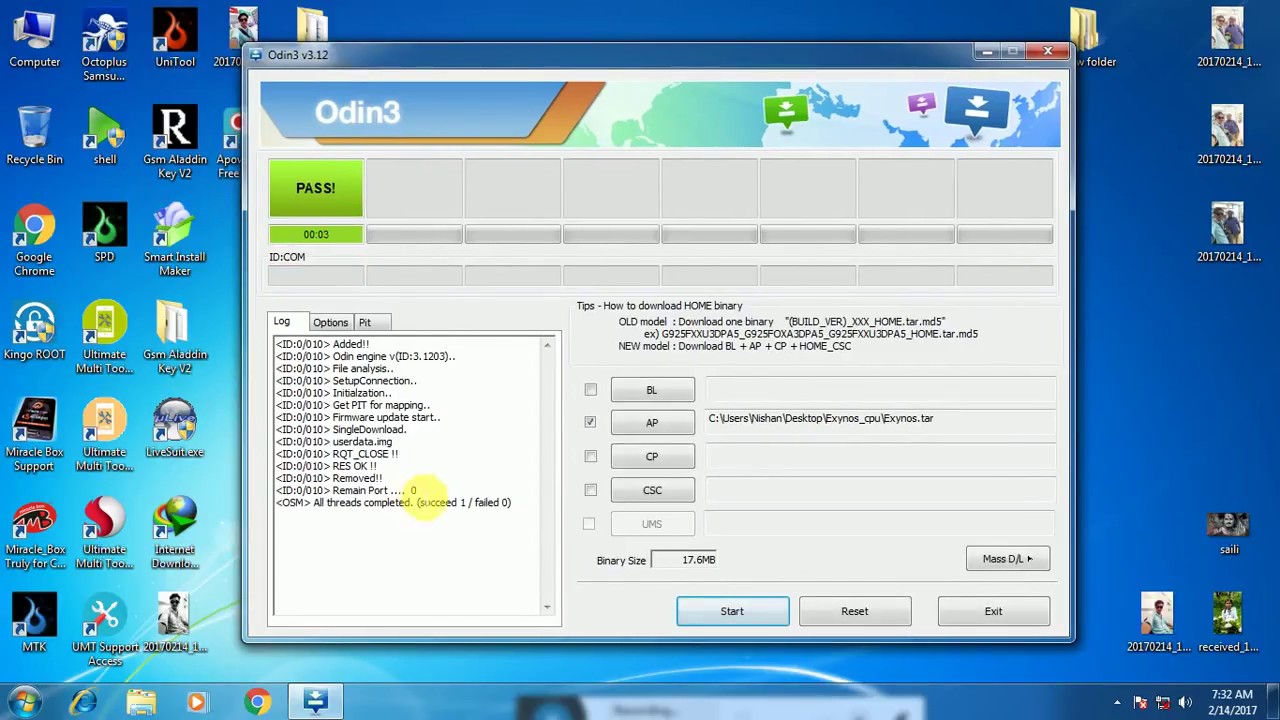Click the Reset button

coord(854,611)
